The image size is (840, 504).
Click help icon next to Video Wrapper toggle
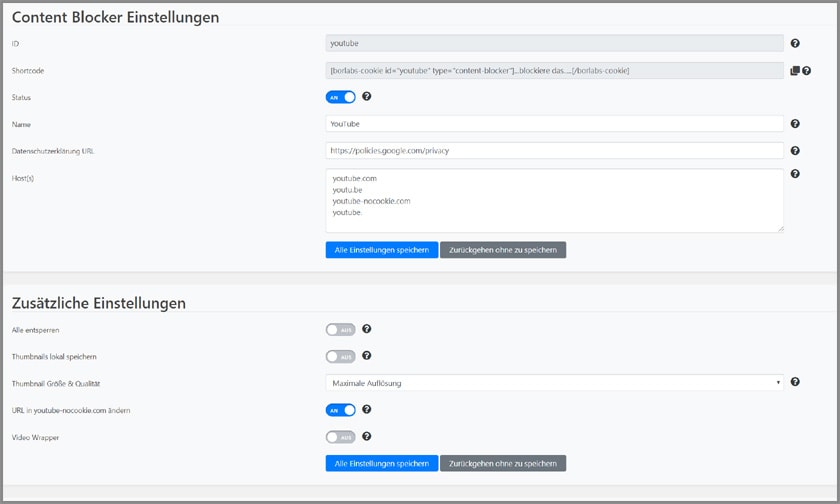click(x=367, y=437)
